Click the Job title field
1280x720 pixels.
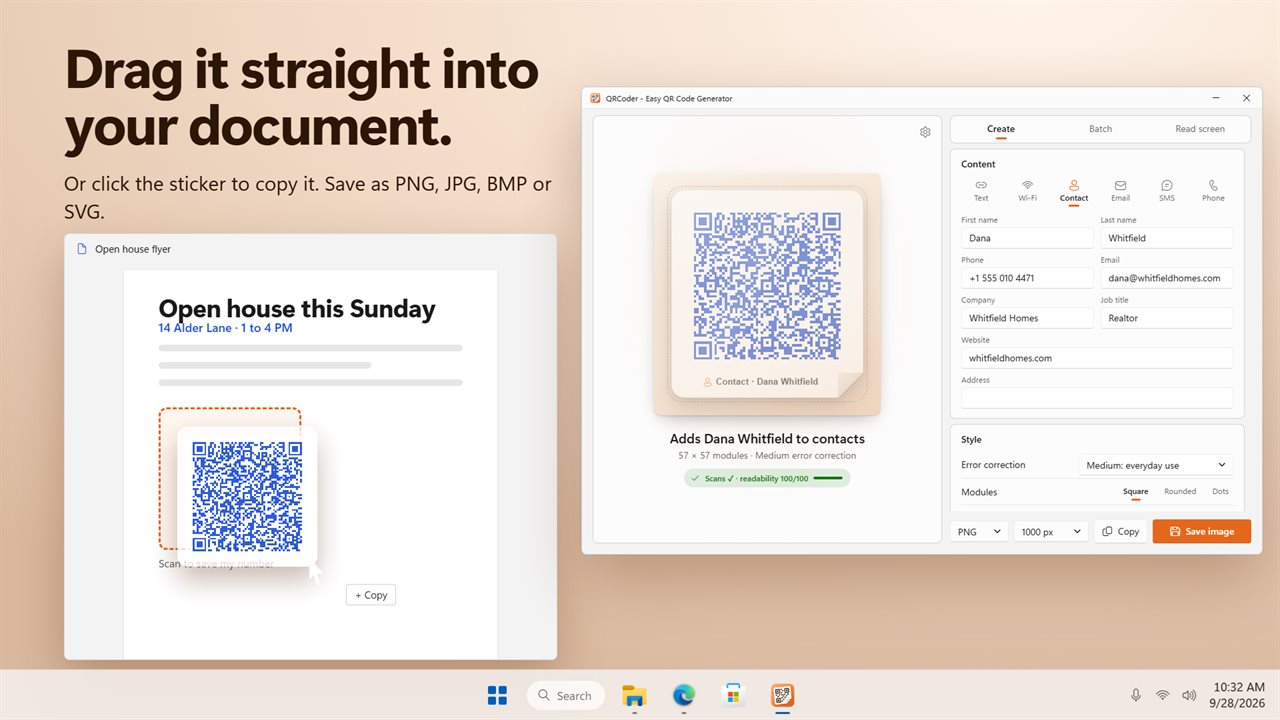point(1167,318)
